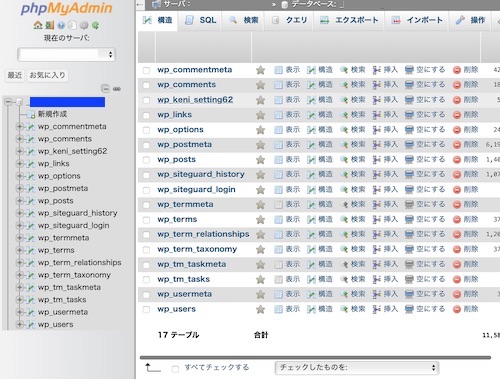Click the blue documentation help icon
The width and height of the screenshot is (500, 379).
tap(61, 25)
